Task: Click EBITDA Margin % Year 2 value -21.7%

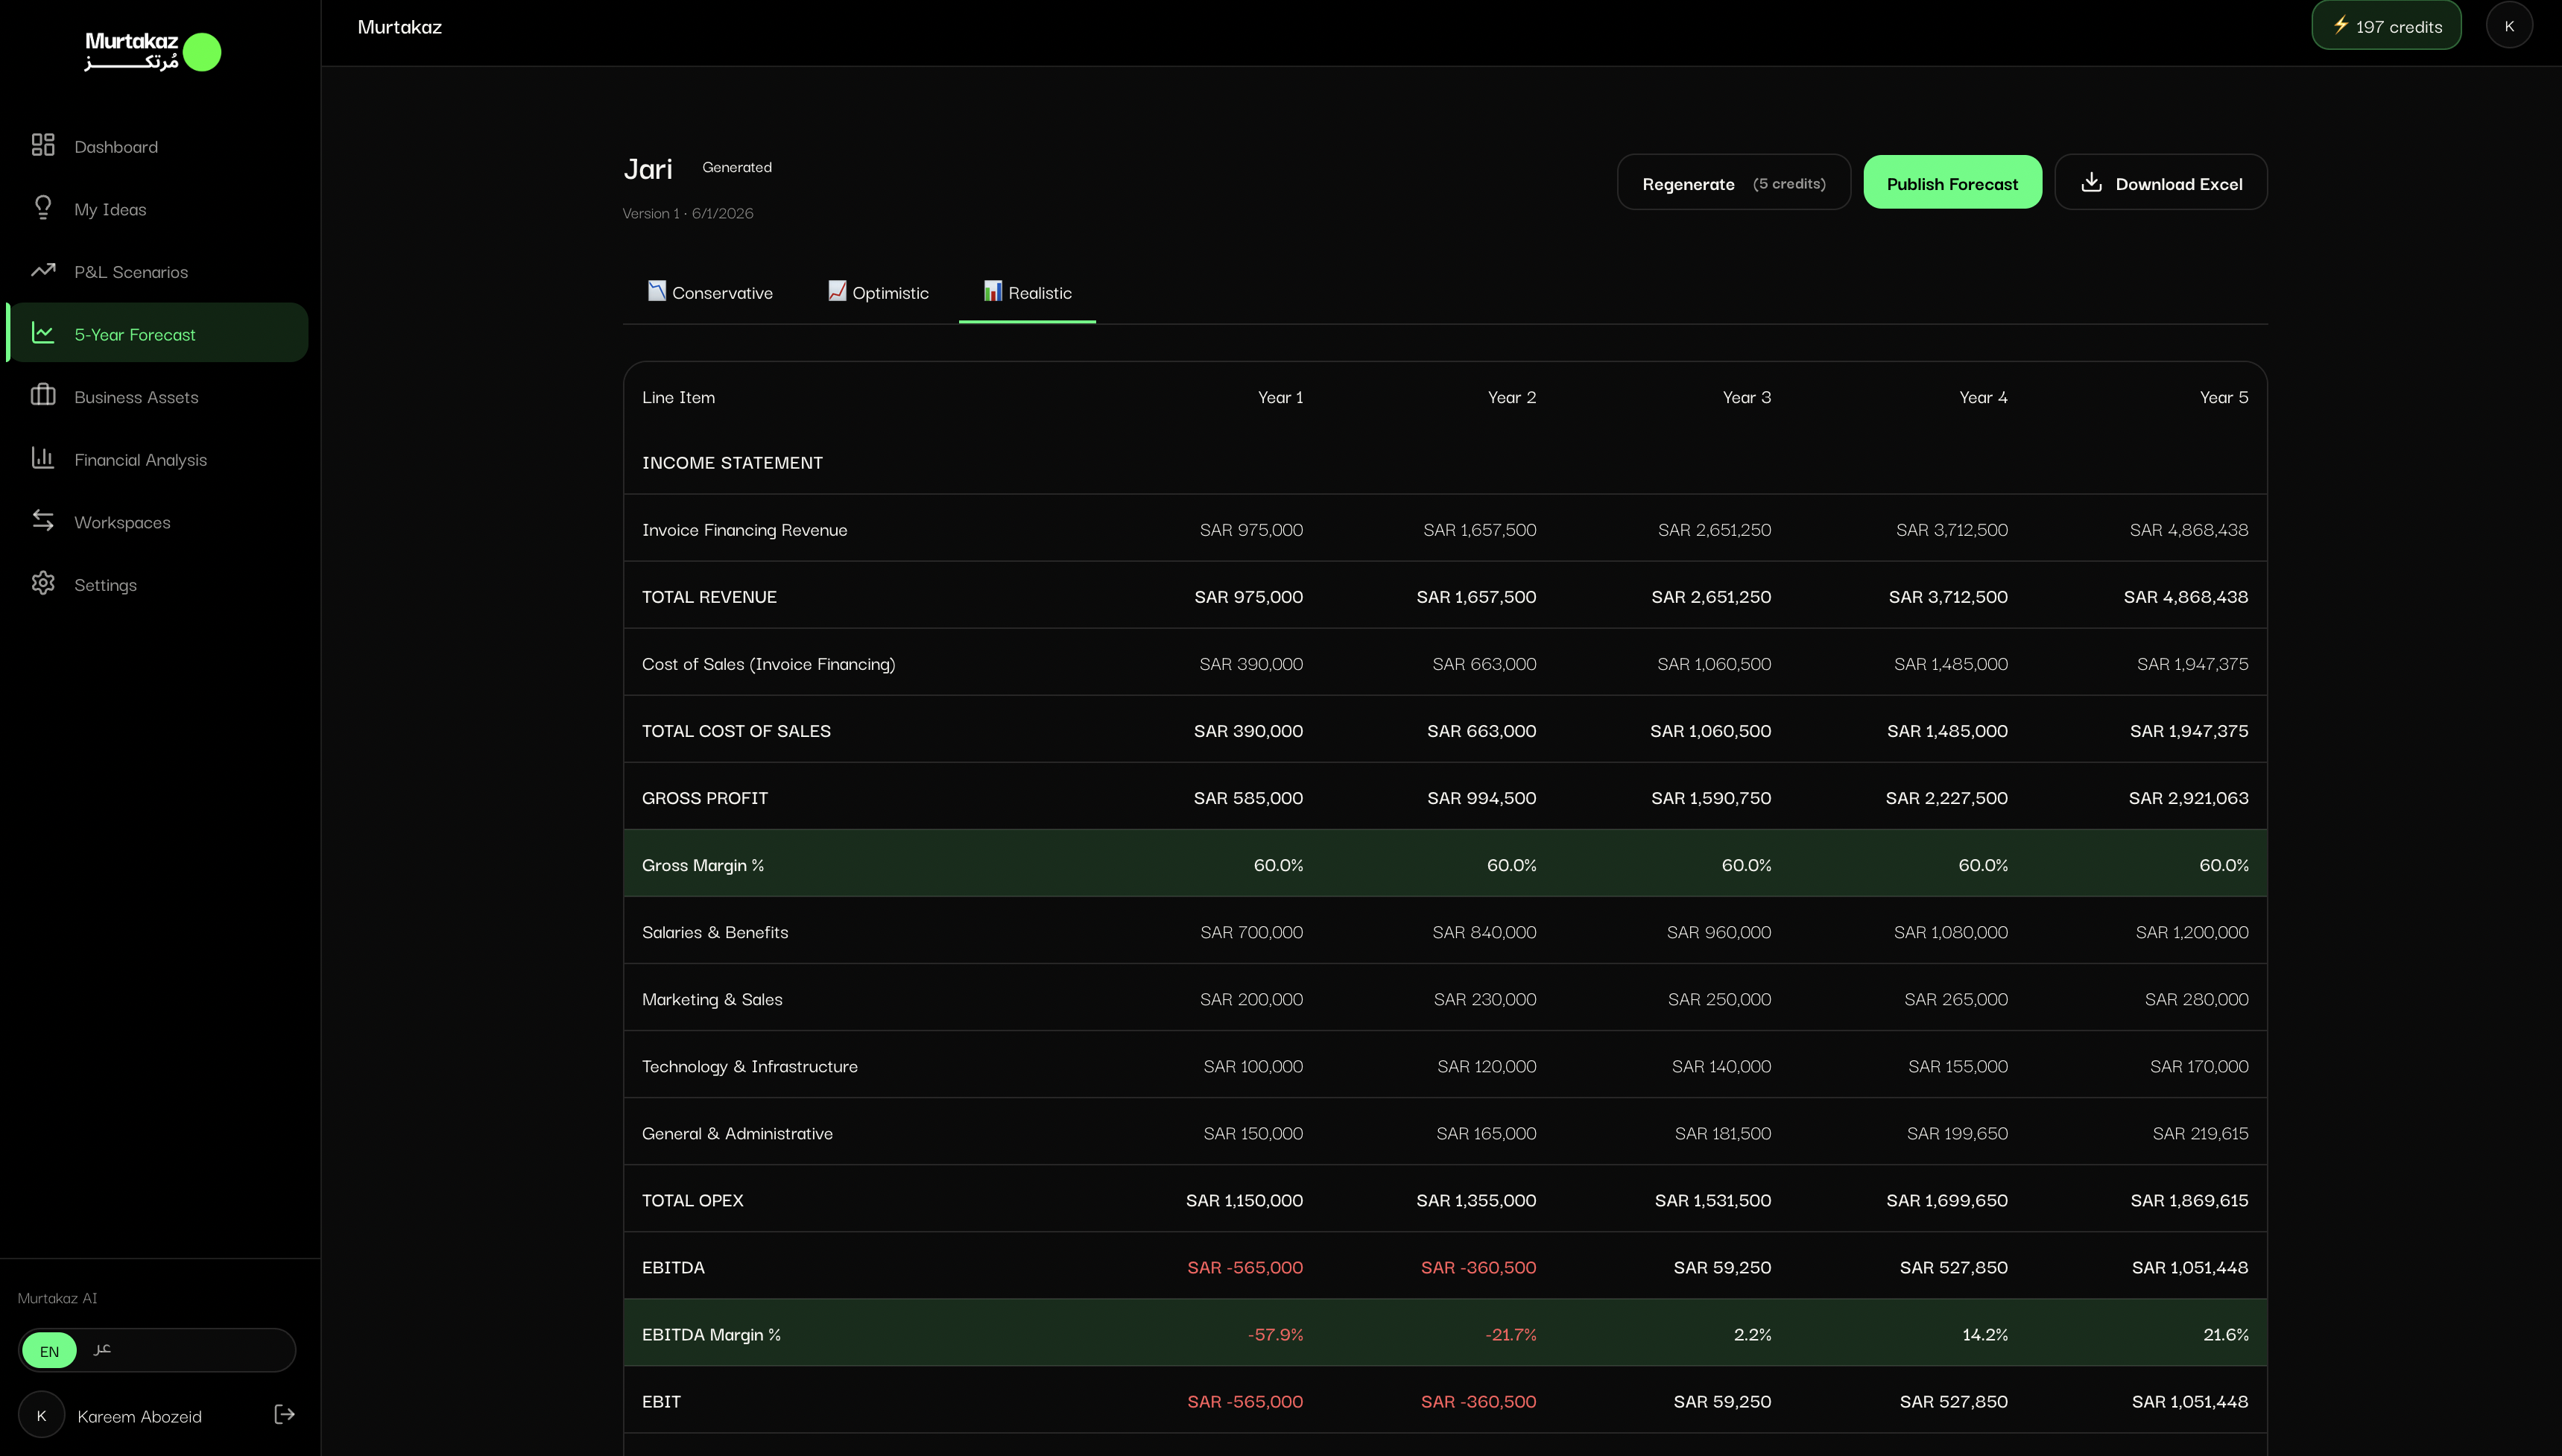Action: click(1511, 1334)
